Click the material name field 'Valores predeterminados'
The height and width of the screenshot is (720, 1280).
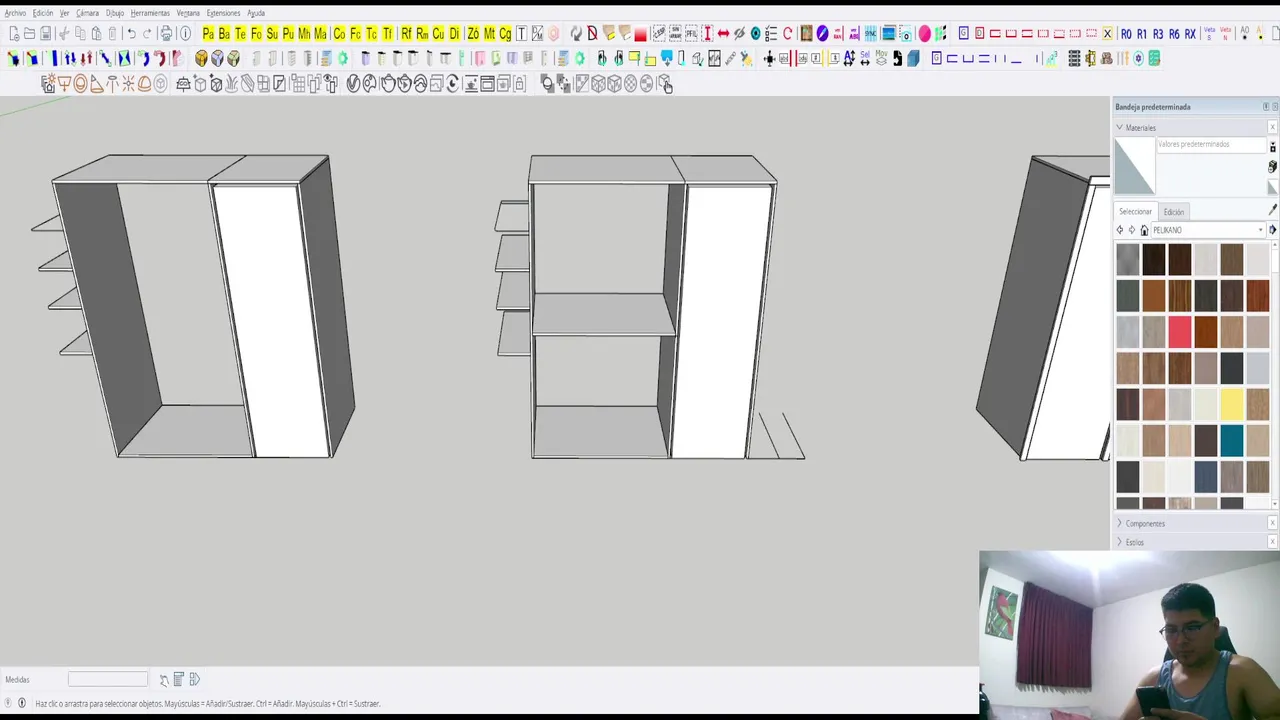[x=1212, y=145]
